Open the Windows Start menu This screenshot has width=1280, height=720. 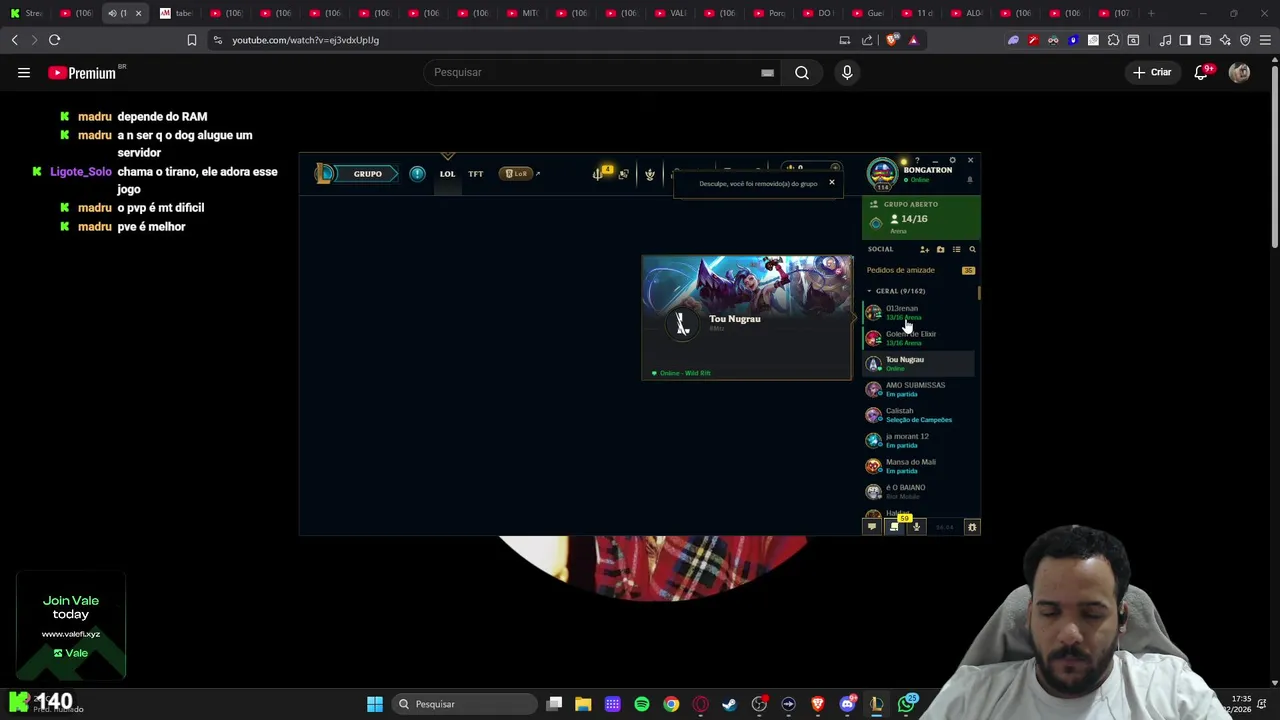375,704
